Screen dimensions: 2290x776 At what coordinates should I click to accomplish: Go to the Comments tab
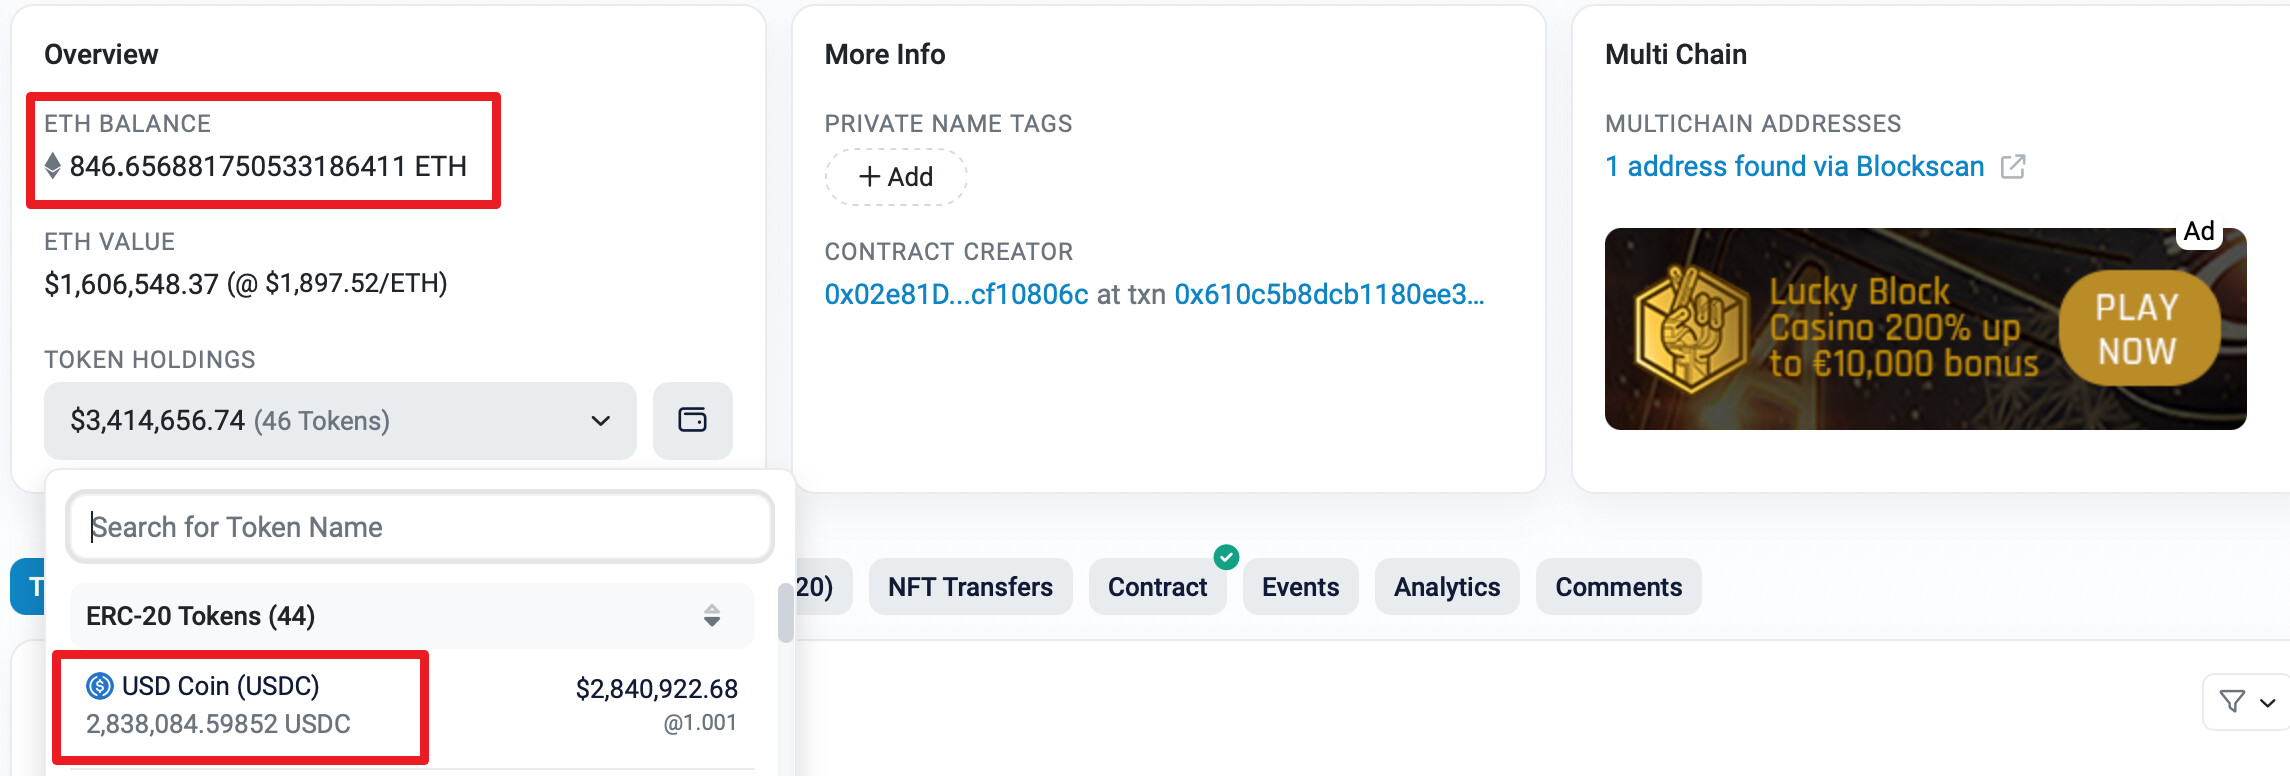coord(1618,587)
